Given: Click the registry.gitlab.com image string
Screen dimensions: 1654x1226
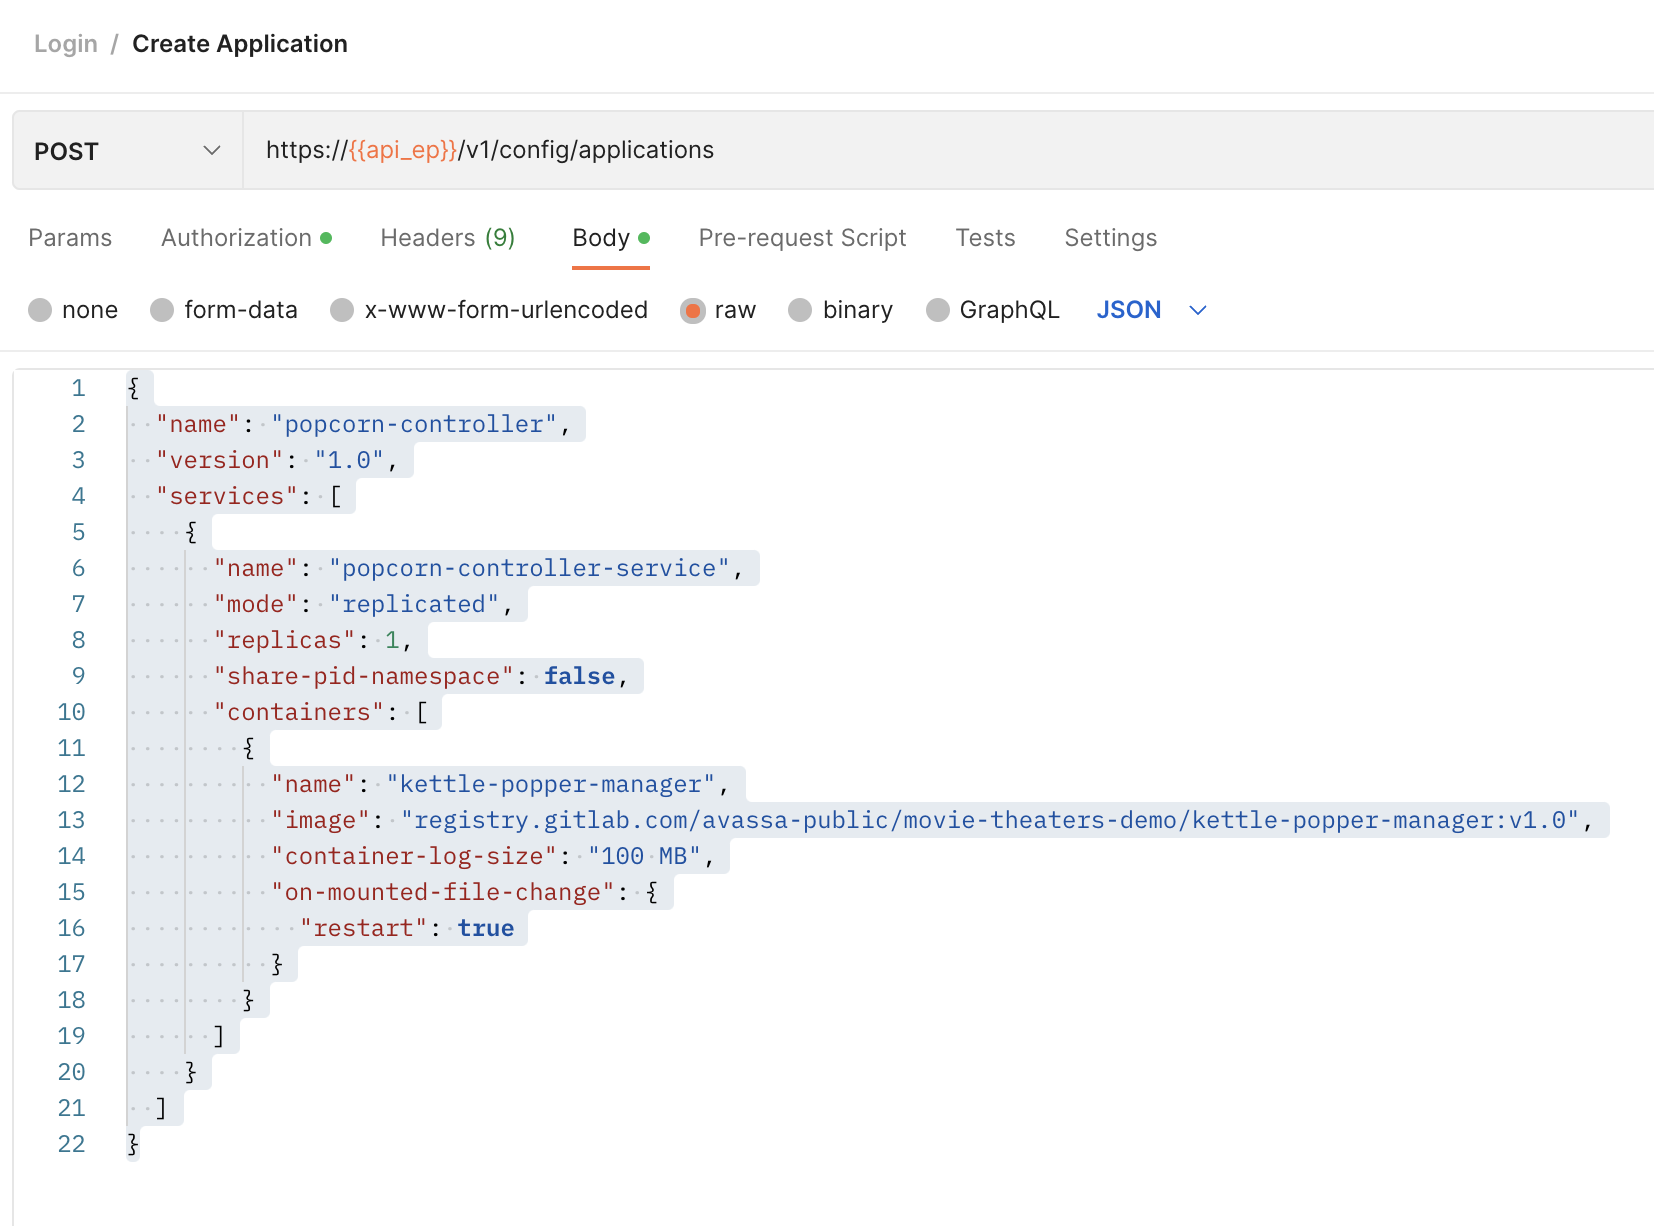Looking at the screenshot, I should tap(990, 820).
